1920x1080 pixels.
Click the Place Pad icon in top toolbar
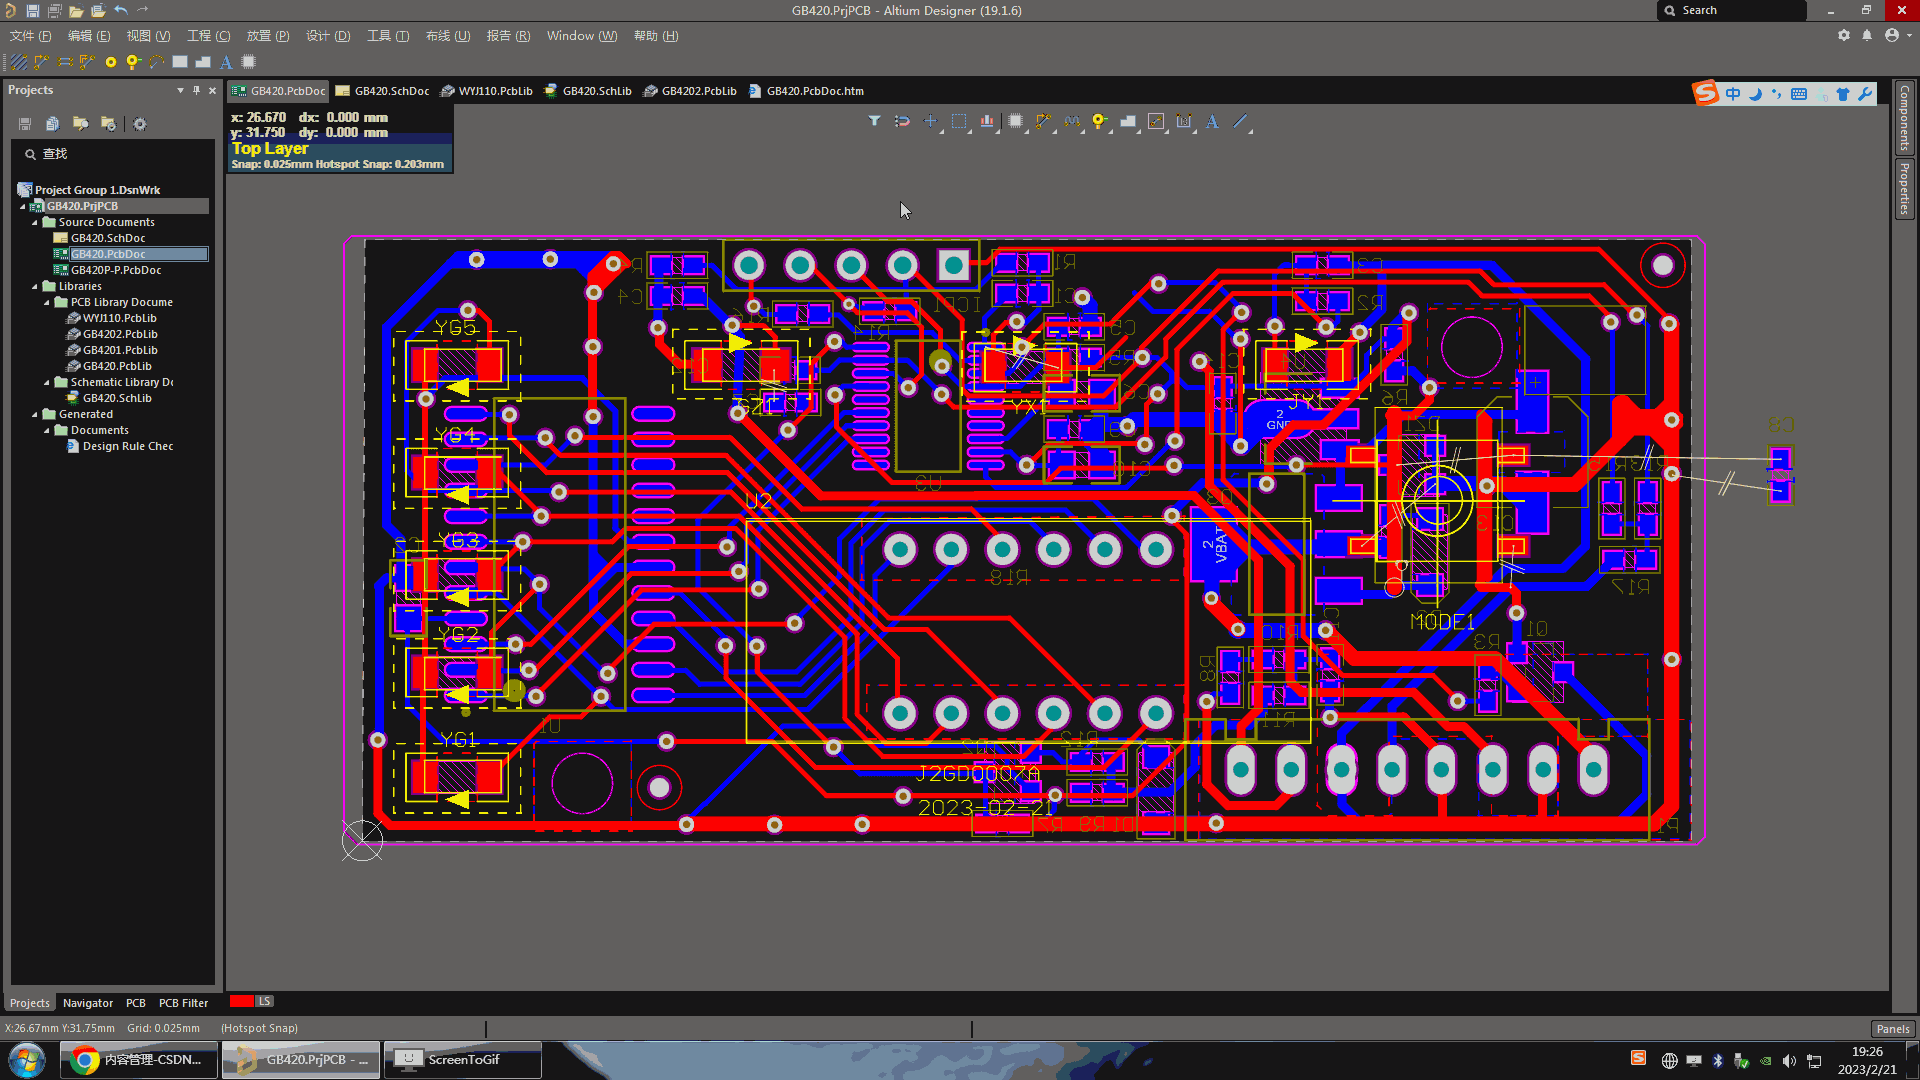click(x=111, y=62)
